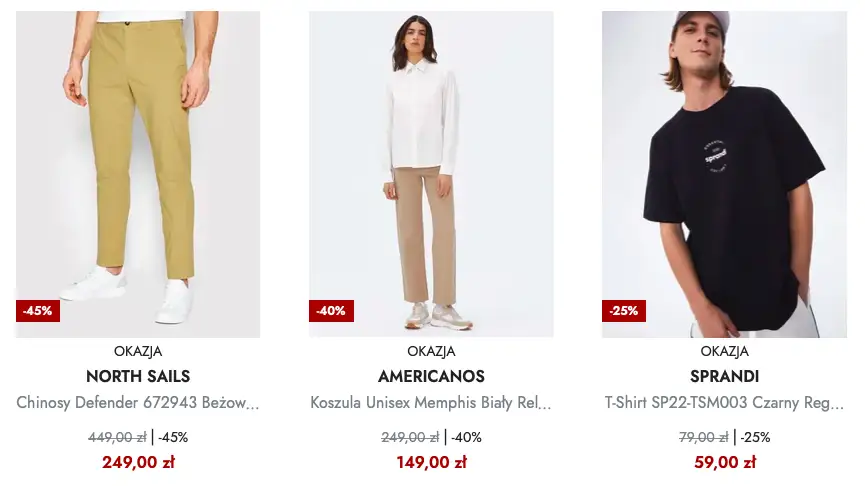This screenshot has height=486, width=865.
Task: Click the 149,00 zł sale price for shirt
Action: click(431, 462)
